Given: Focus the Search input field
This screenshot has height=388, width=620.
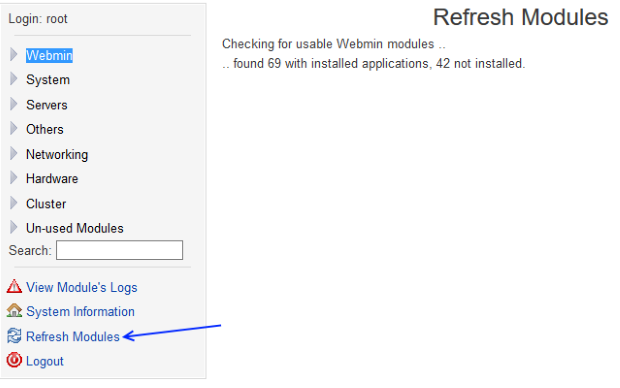Looking at the screenshot, I should [119, 250].
